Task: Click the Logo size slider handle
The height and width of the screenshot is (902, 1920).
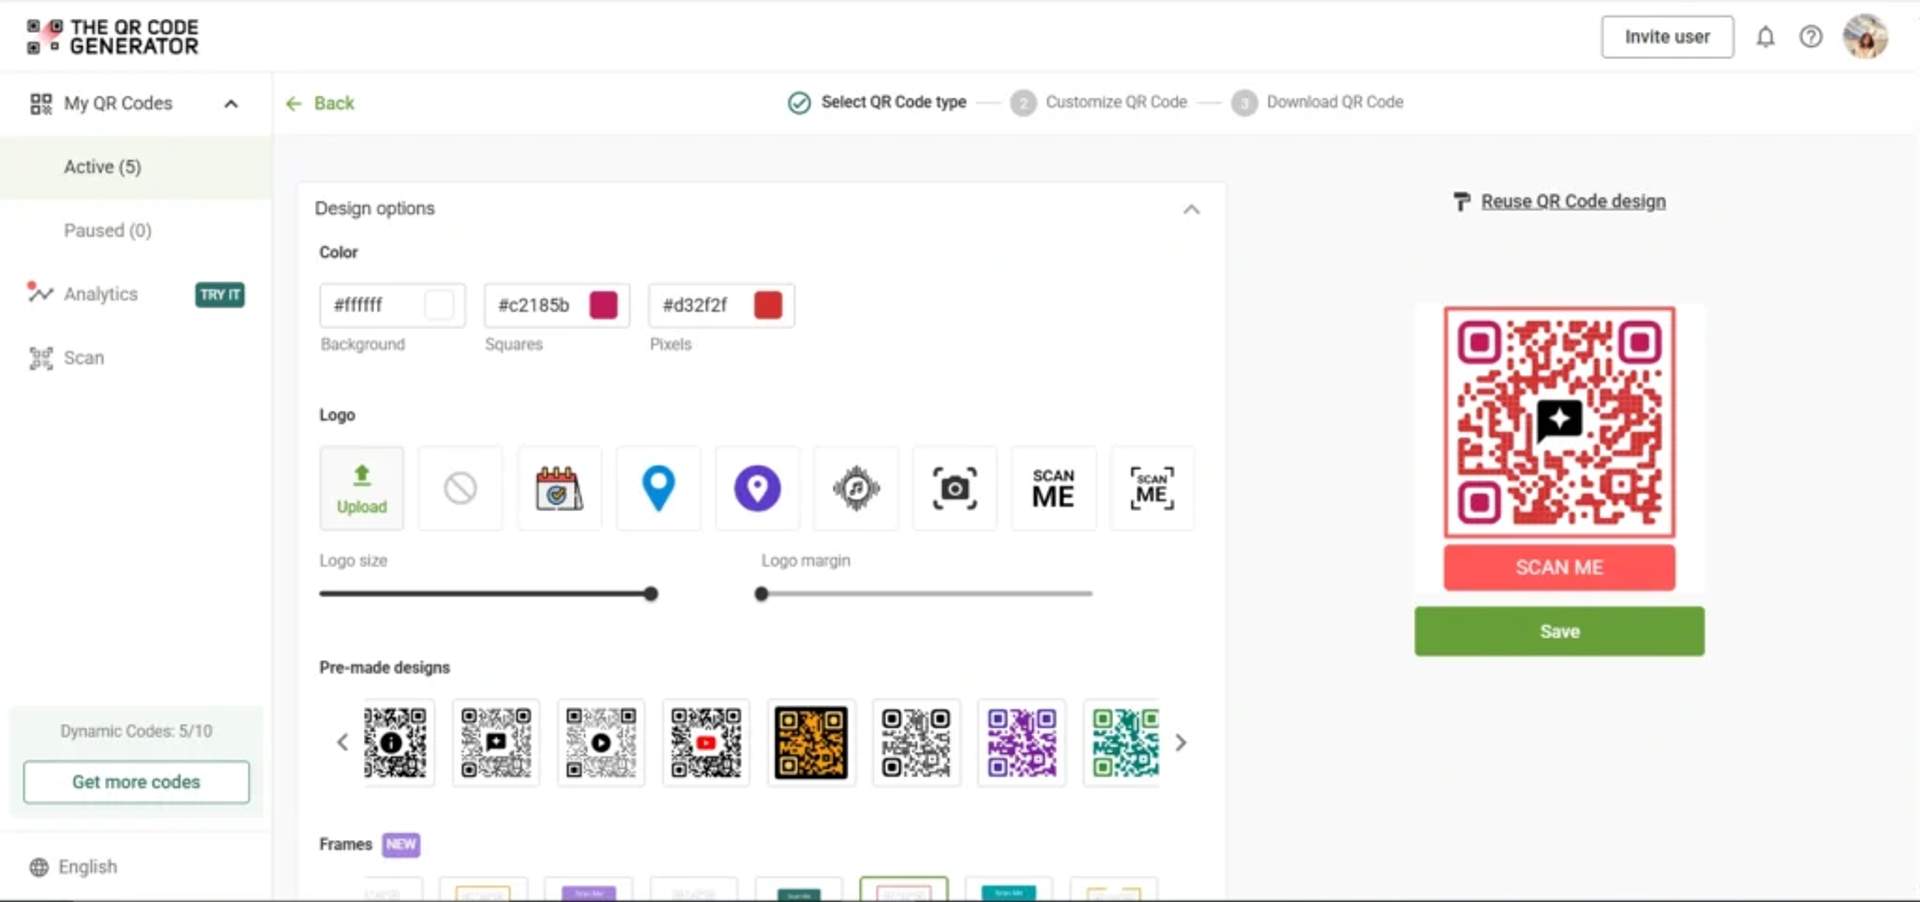Action: click(x=651, y=594)
